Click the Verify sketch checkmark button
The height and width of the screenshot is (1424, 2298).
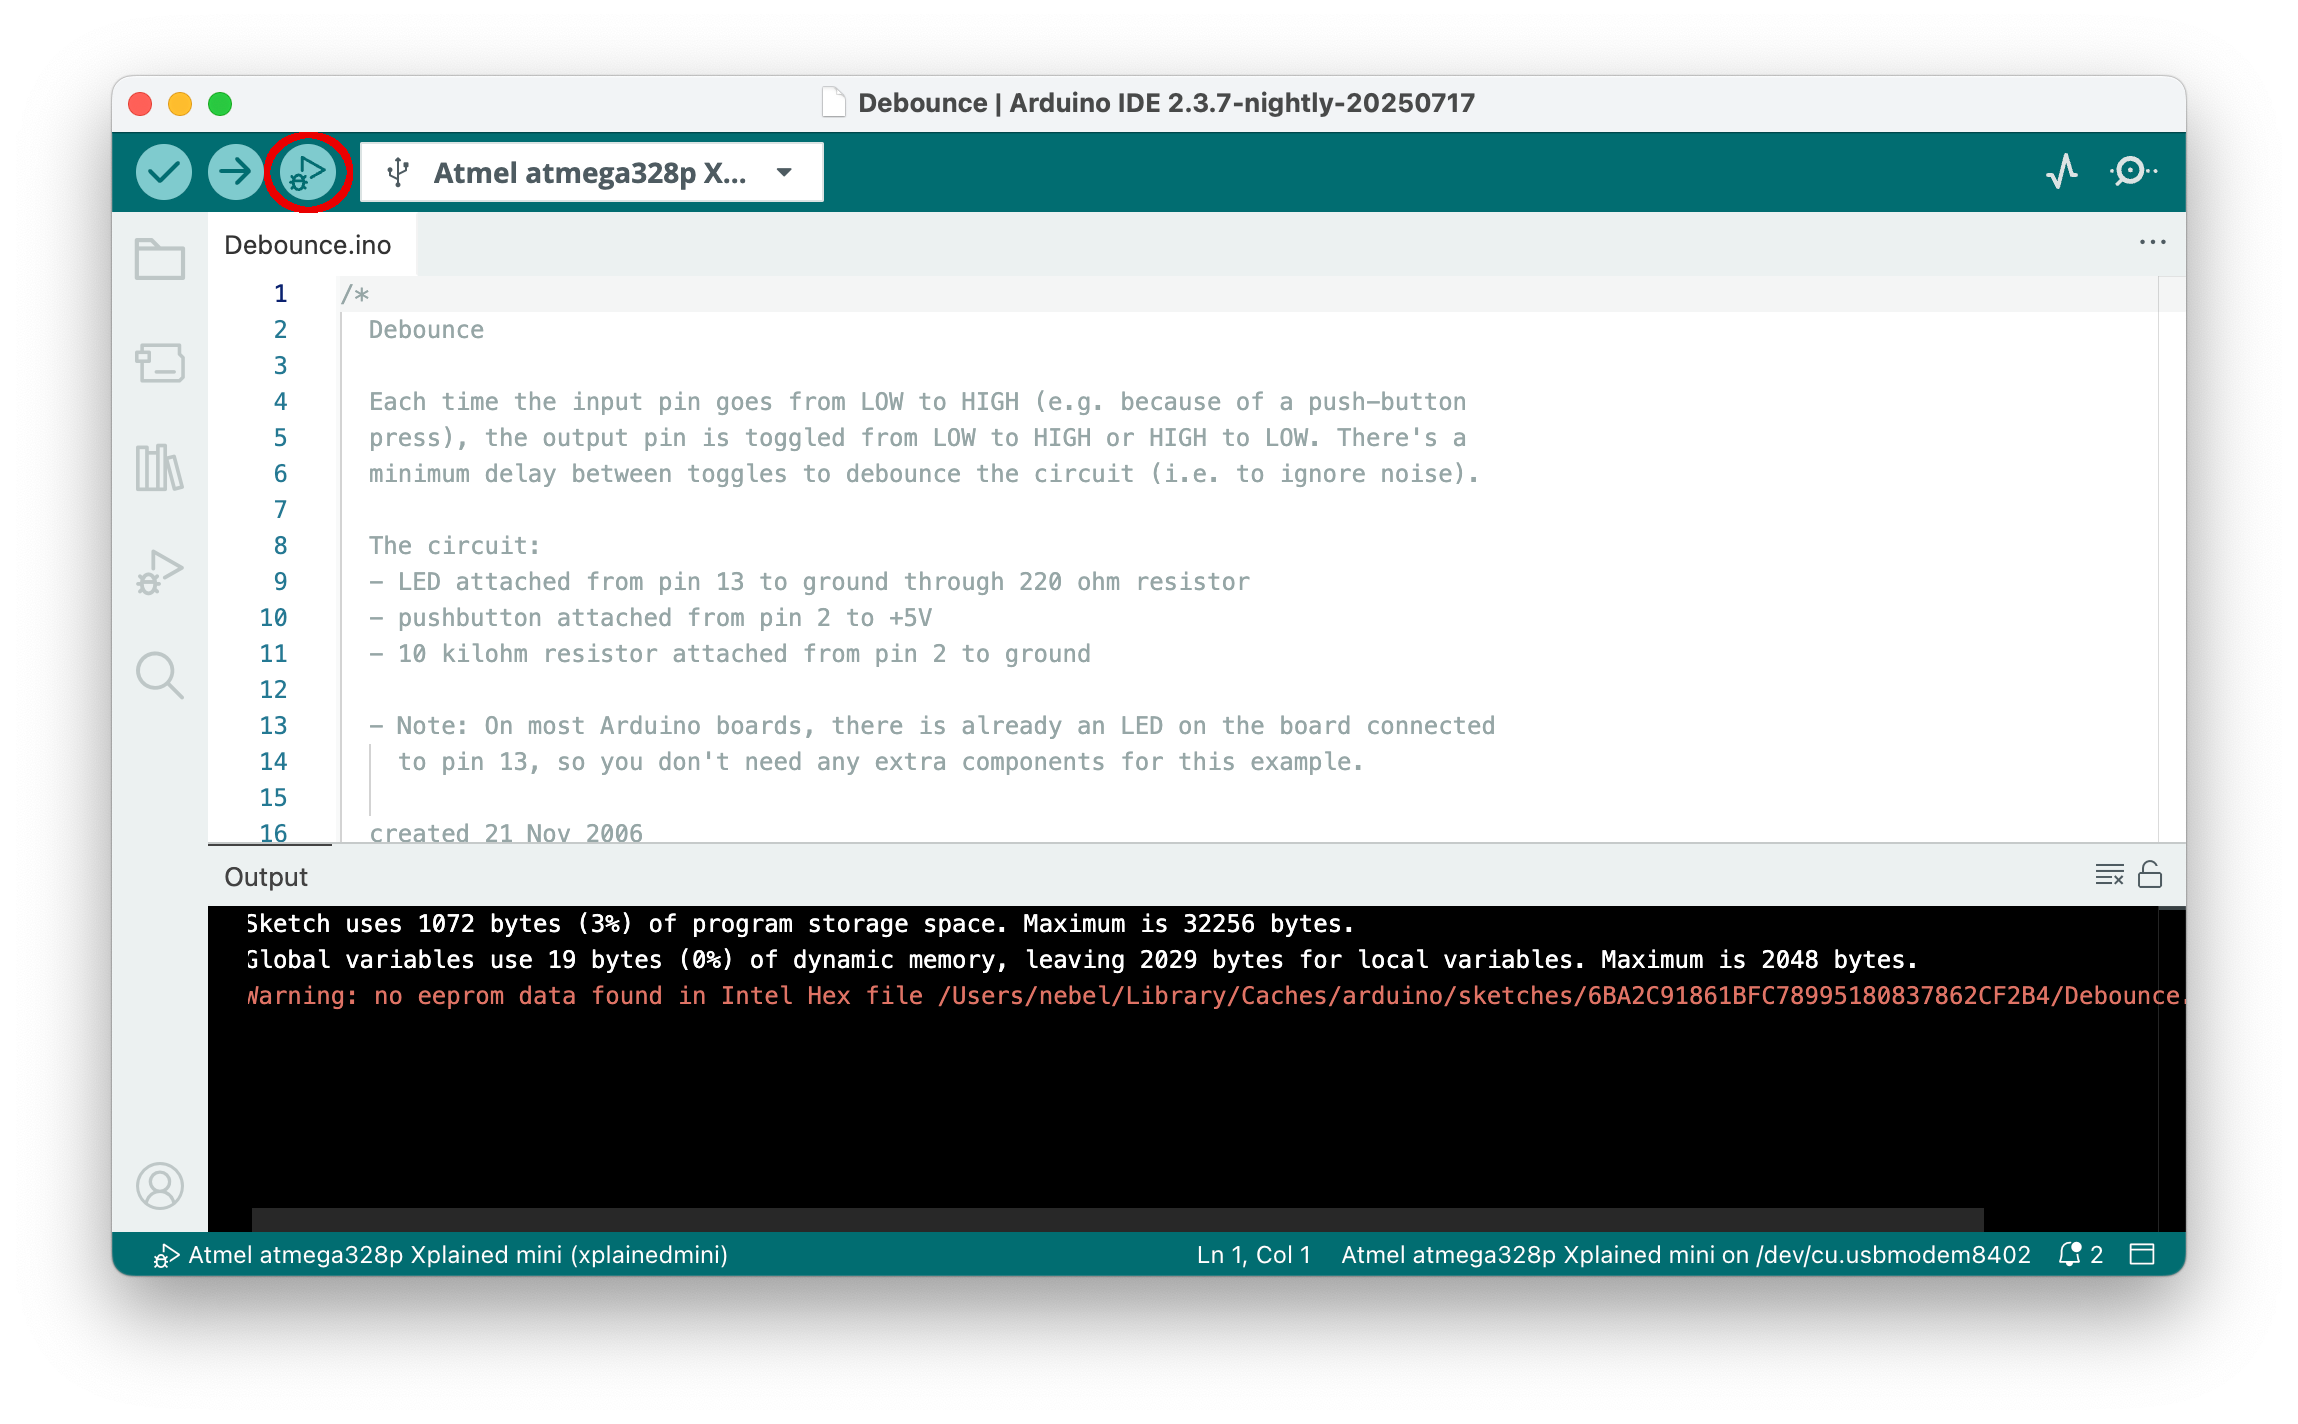[x=163, y=172]
